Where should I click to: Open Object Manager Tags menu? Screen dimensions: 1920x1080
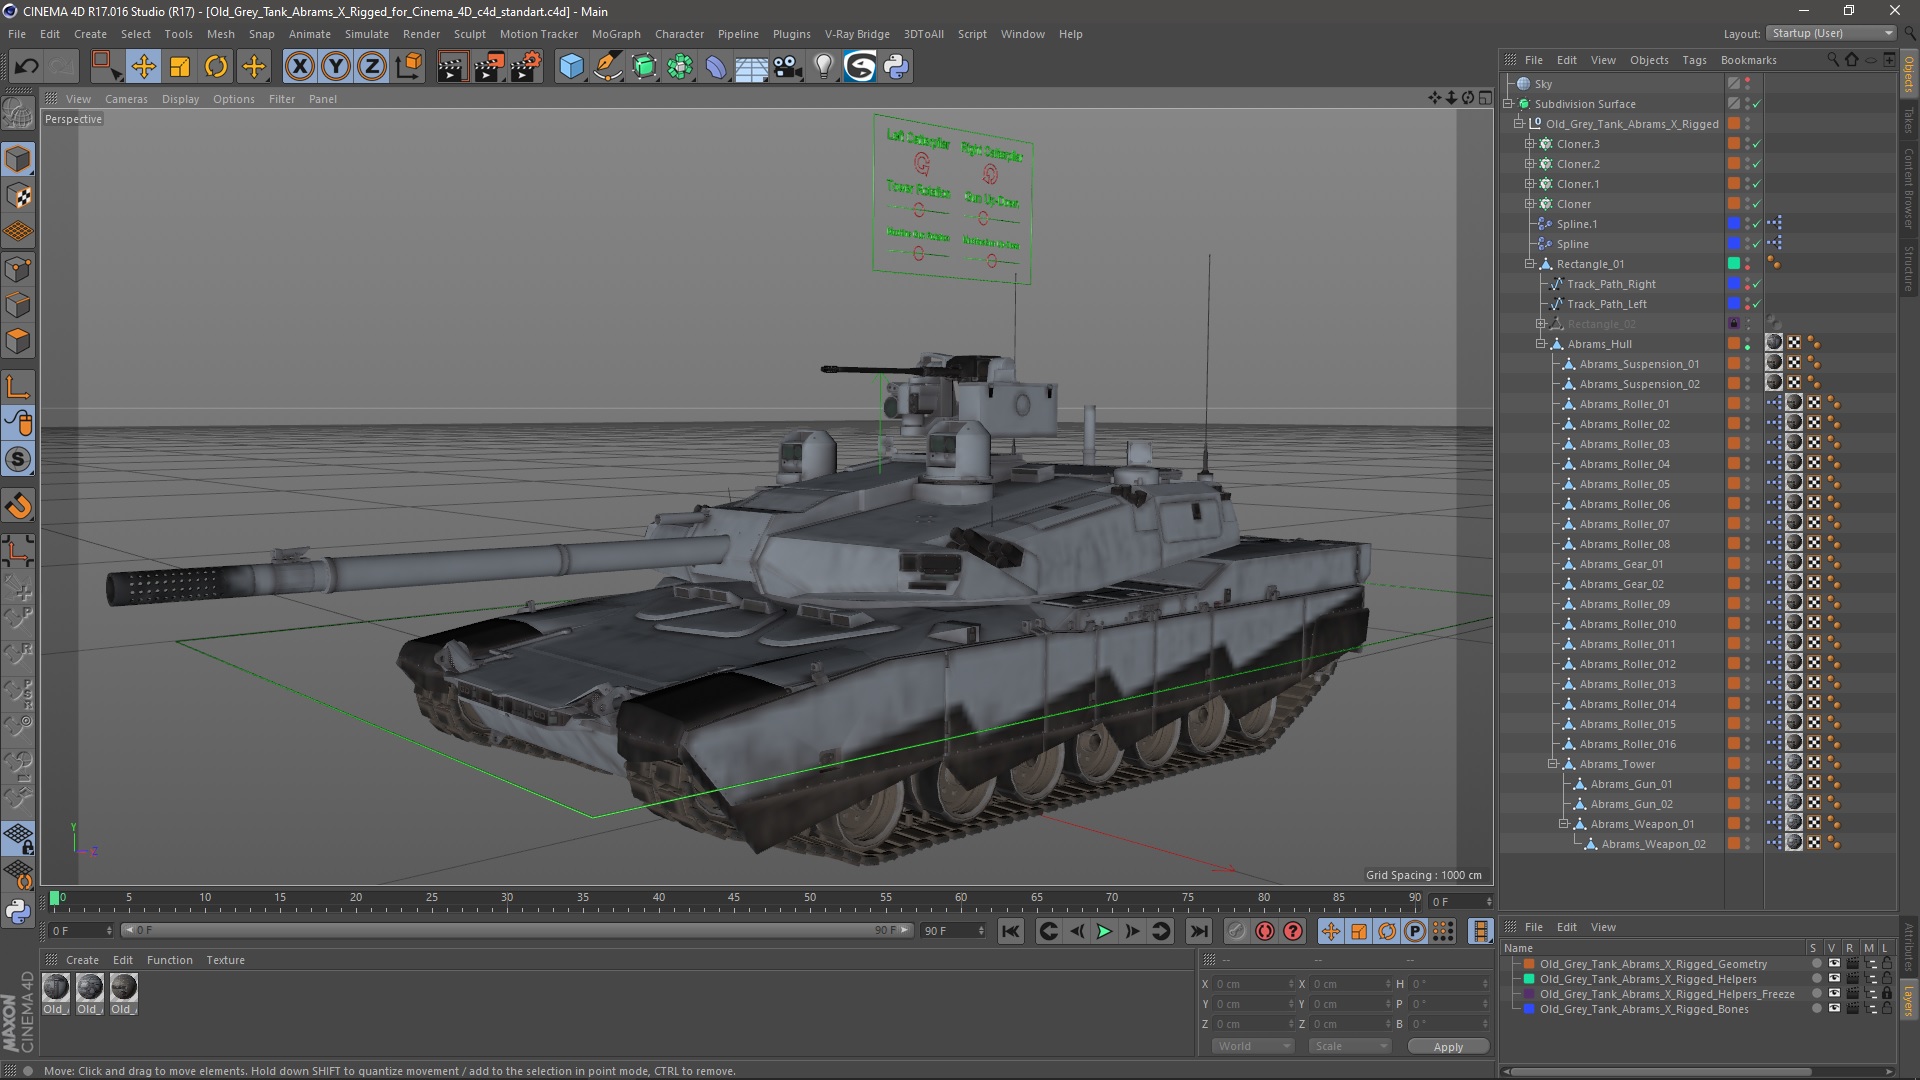[x=1694, y=60]
